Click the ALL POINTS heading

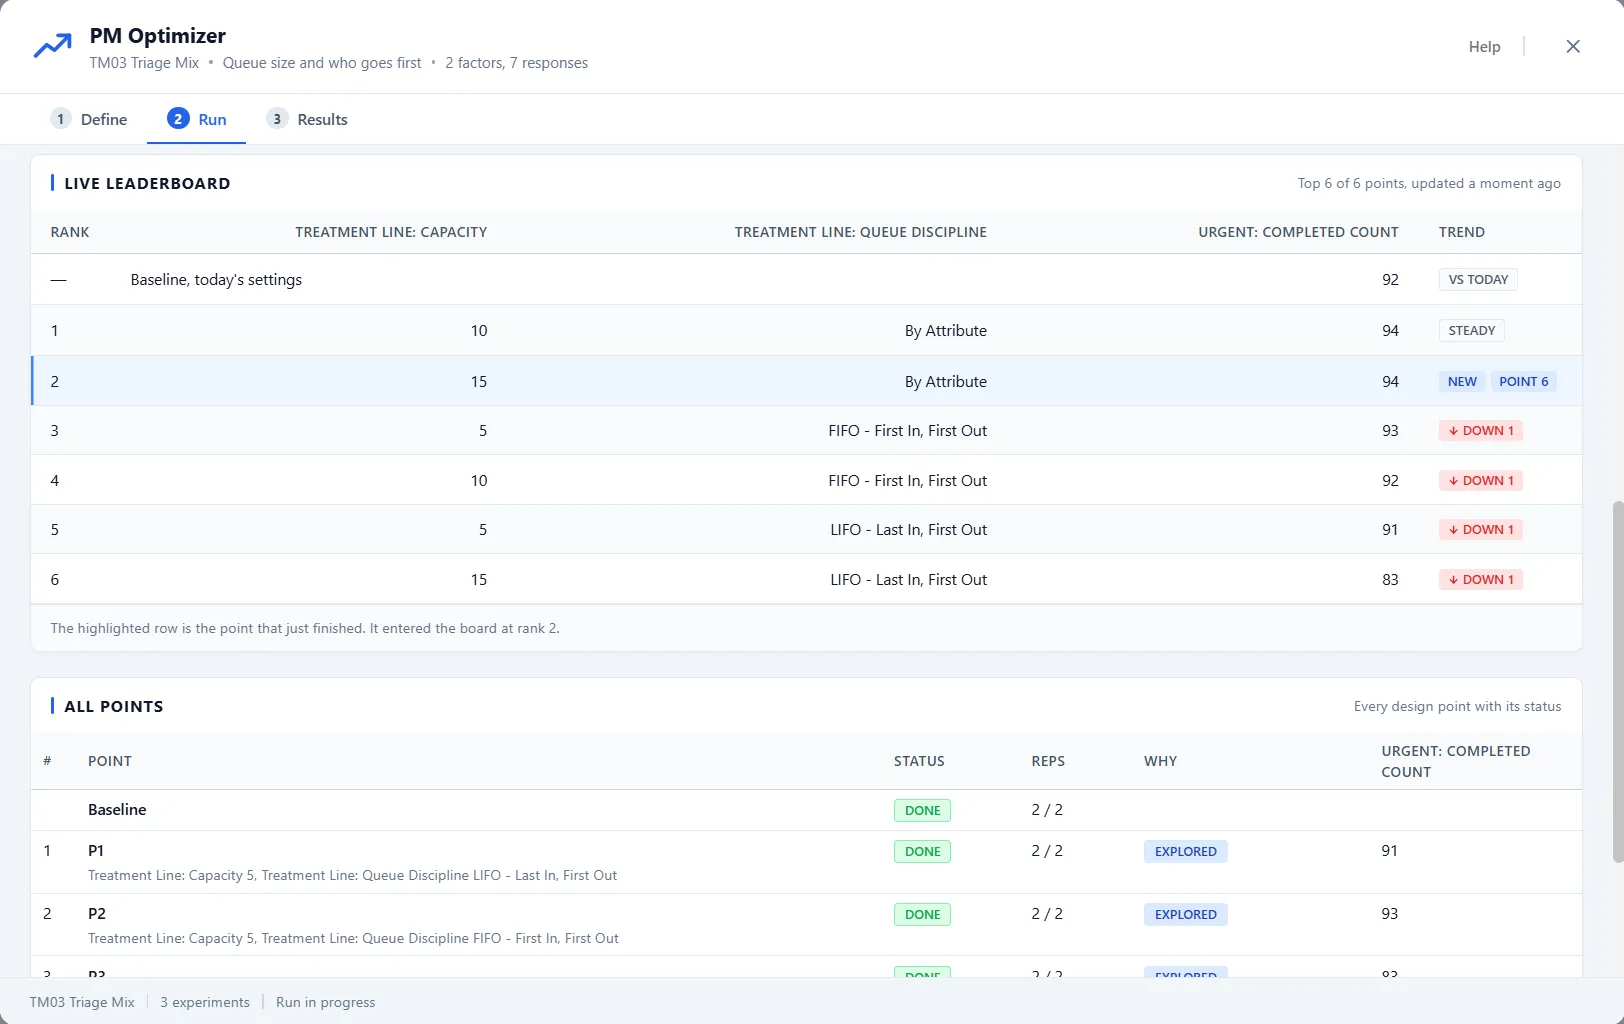coord(113,707)
